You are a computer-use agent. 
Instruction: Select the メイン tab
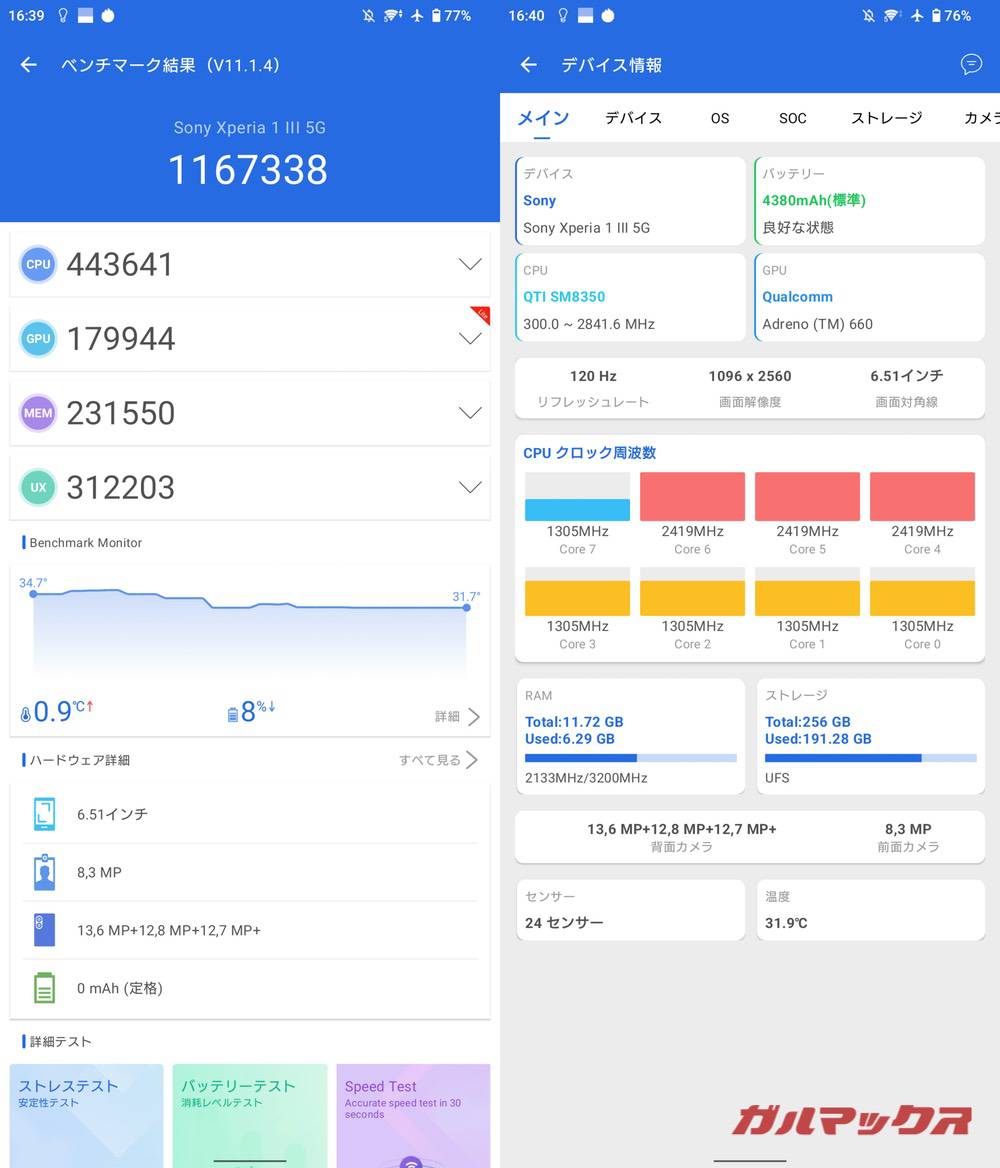click(542, 118)
